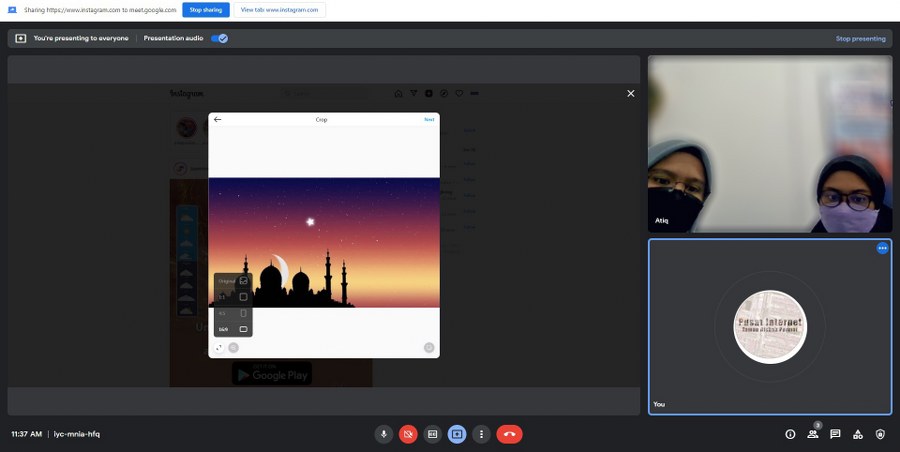Click add multiple photos button in Crop dialog
Screen dimensions: 900x452
429,347
